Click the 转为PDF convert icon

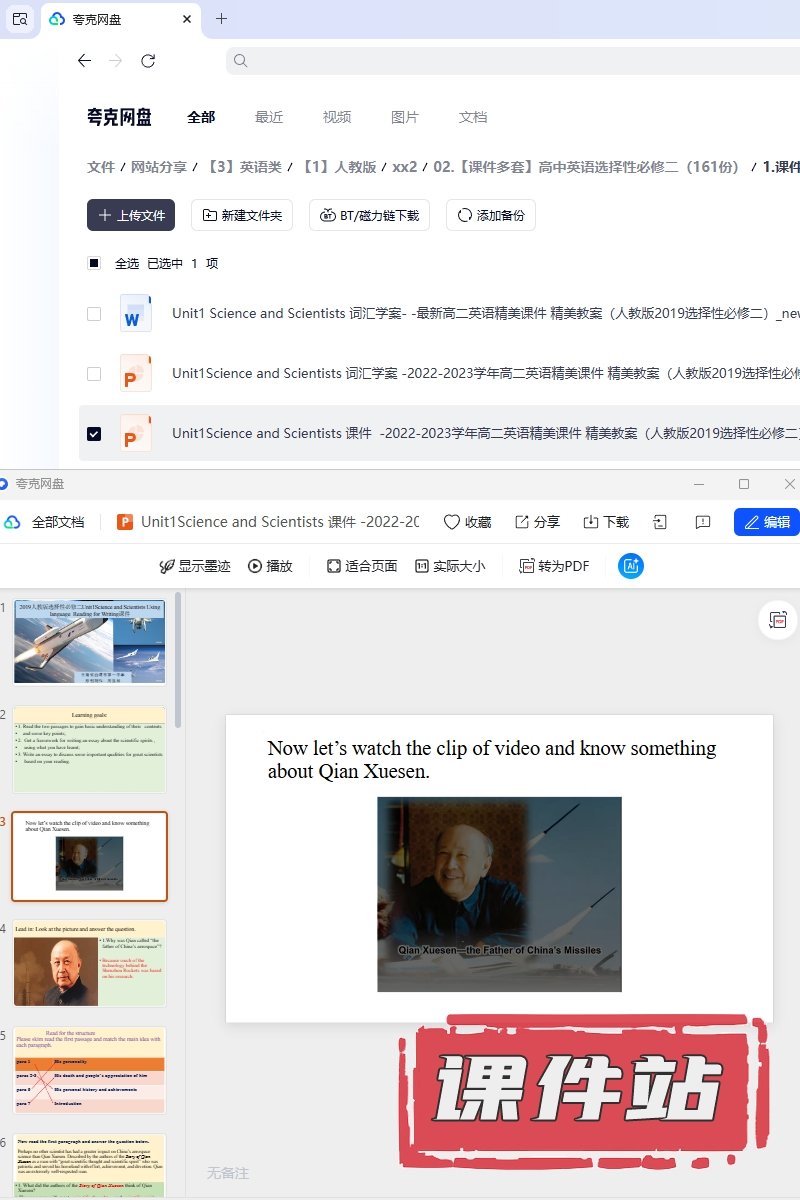[527, 566]
